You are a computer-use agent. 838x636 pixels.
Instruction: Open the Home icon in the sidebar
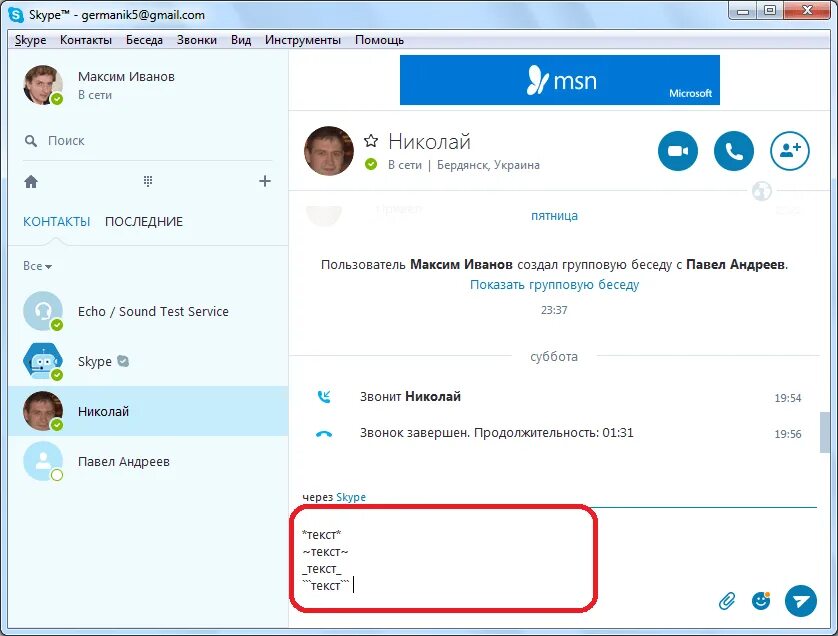31,182
